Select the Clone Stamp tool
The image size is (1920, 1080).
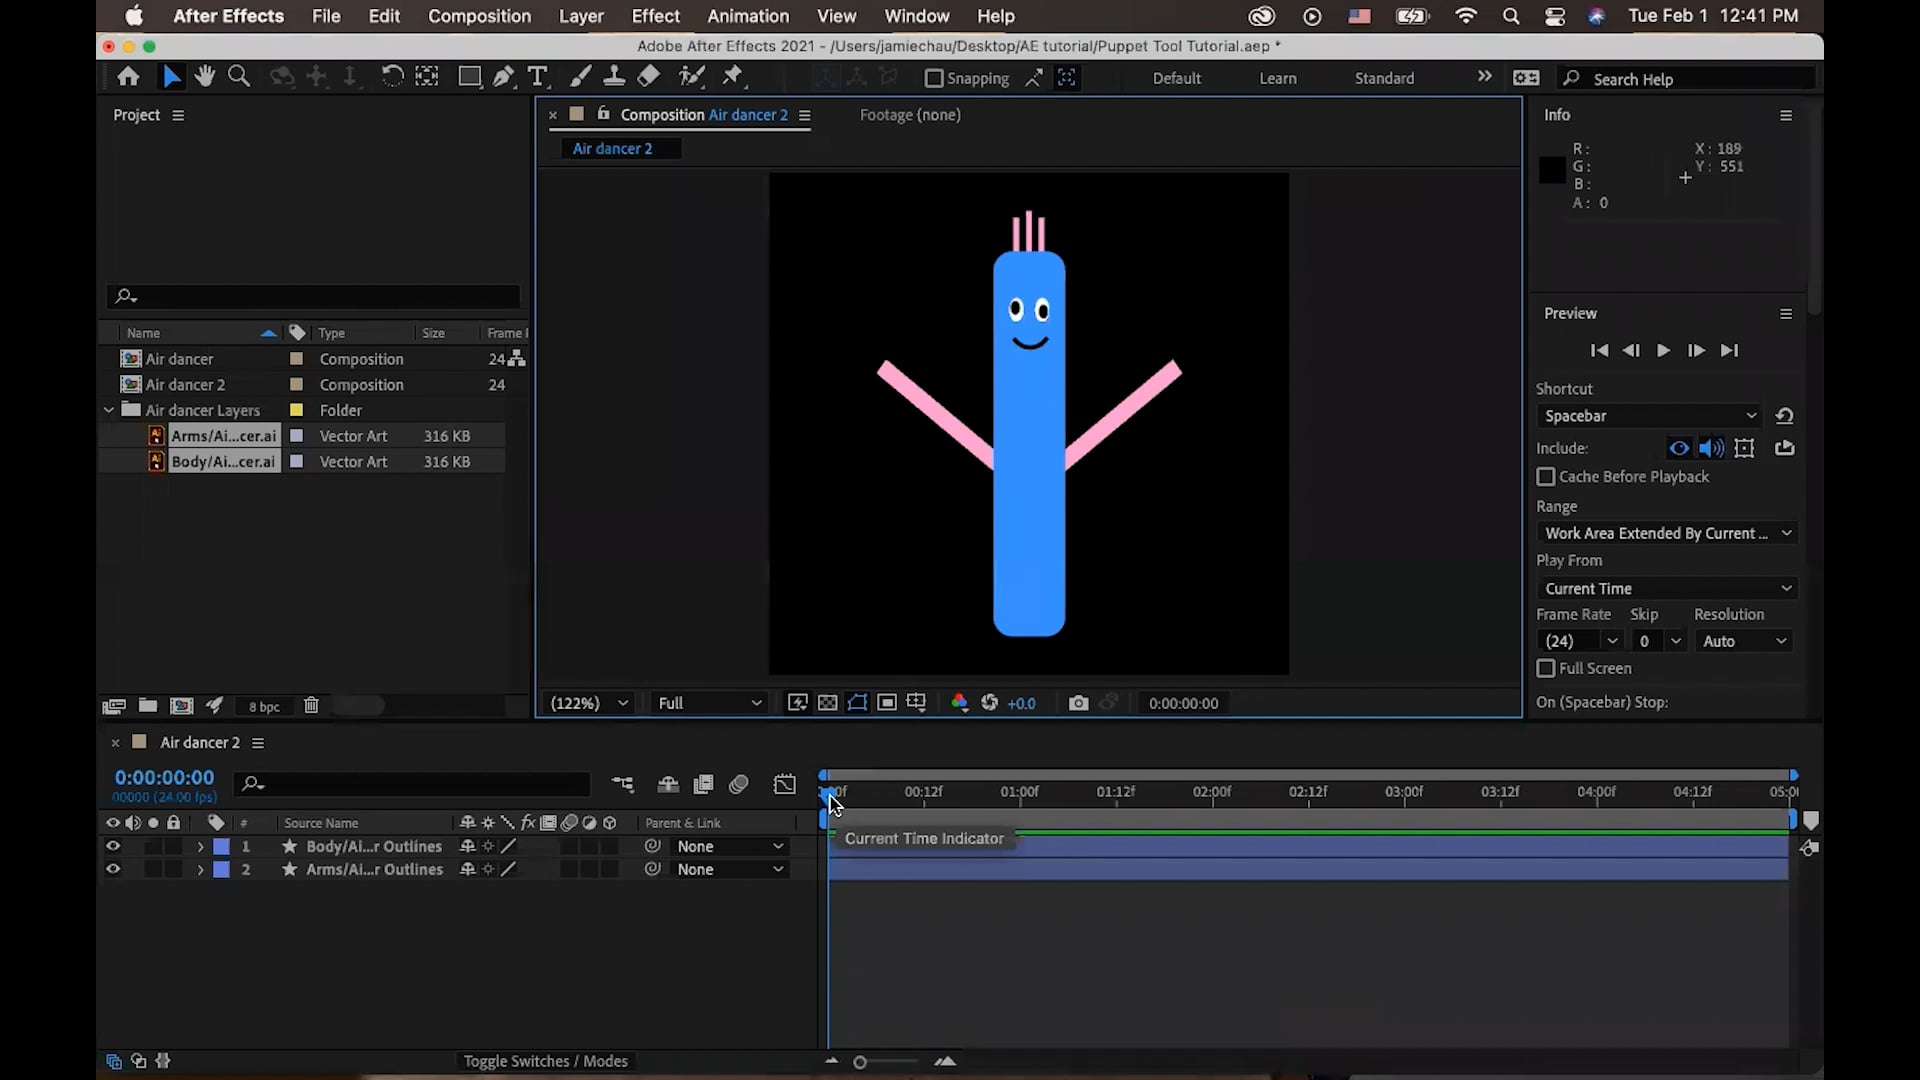pyautogui.click(x=615, y=76)
